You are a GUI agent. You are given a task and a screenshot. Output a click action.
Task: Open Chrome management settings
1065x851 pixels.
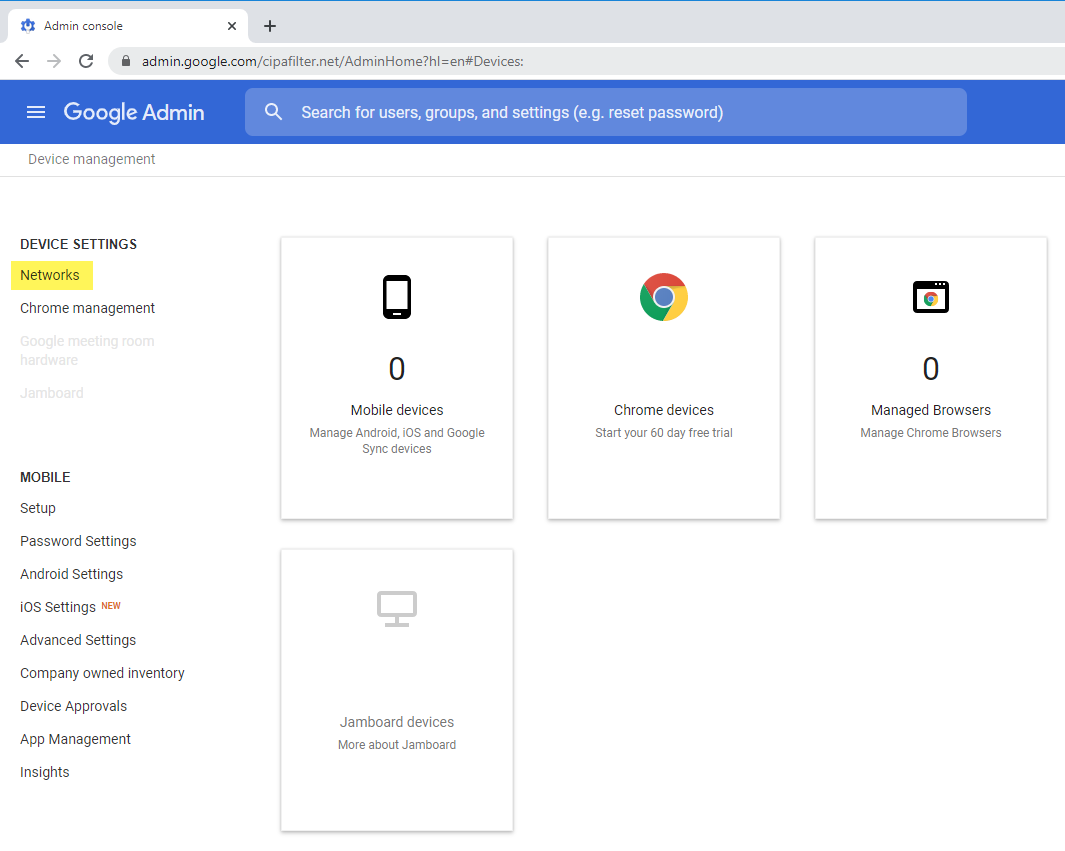[88, 308]
